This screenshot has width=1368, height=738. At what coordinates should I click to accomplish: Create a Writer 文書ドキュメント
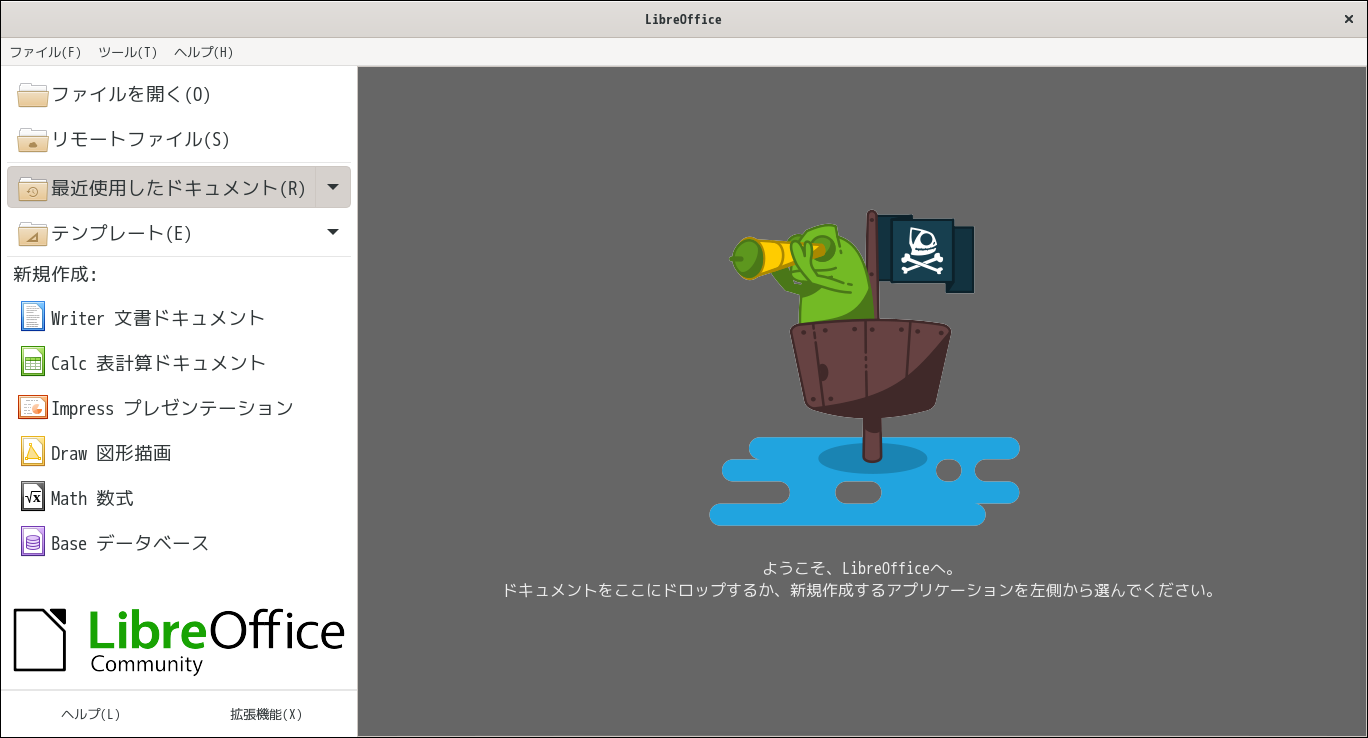(x=179, y=318)
